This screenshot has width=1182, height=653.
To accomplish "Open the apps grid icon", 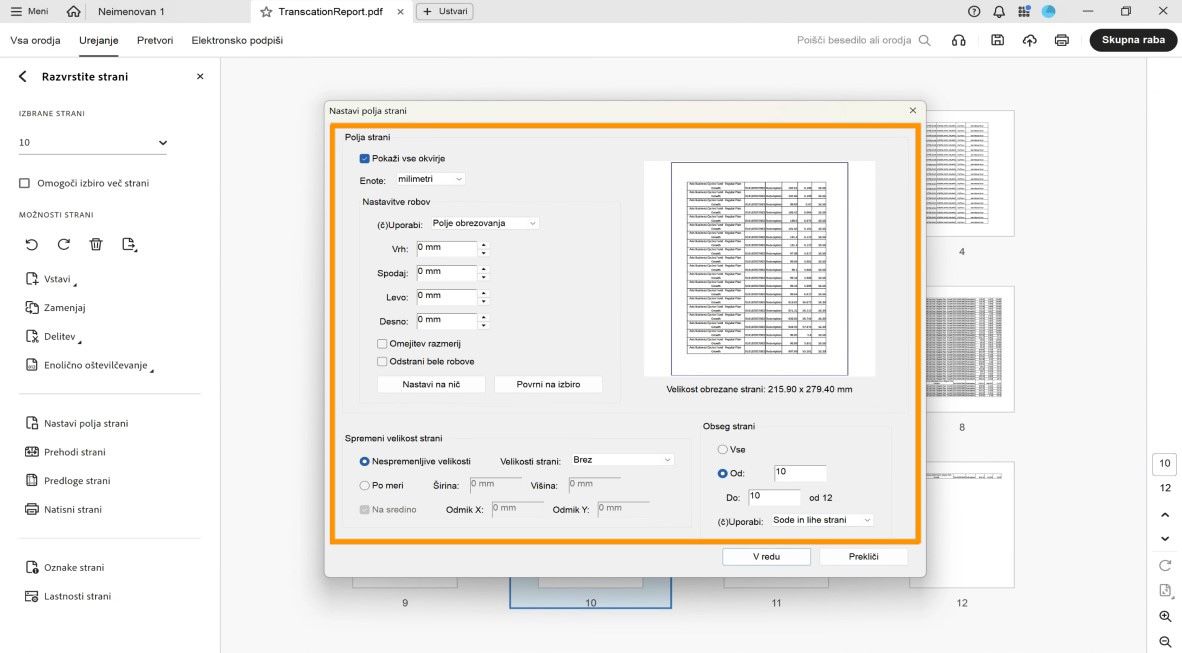I will pyautogui.click(x=1024, y=11).
